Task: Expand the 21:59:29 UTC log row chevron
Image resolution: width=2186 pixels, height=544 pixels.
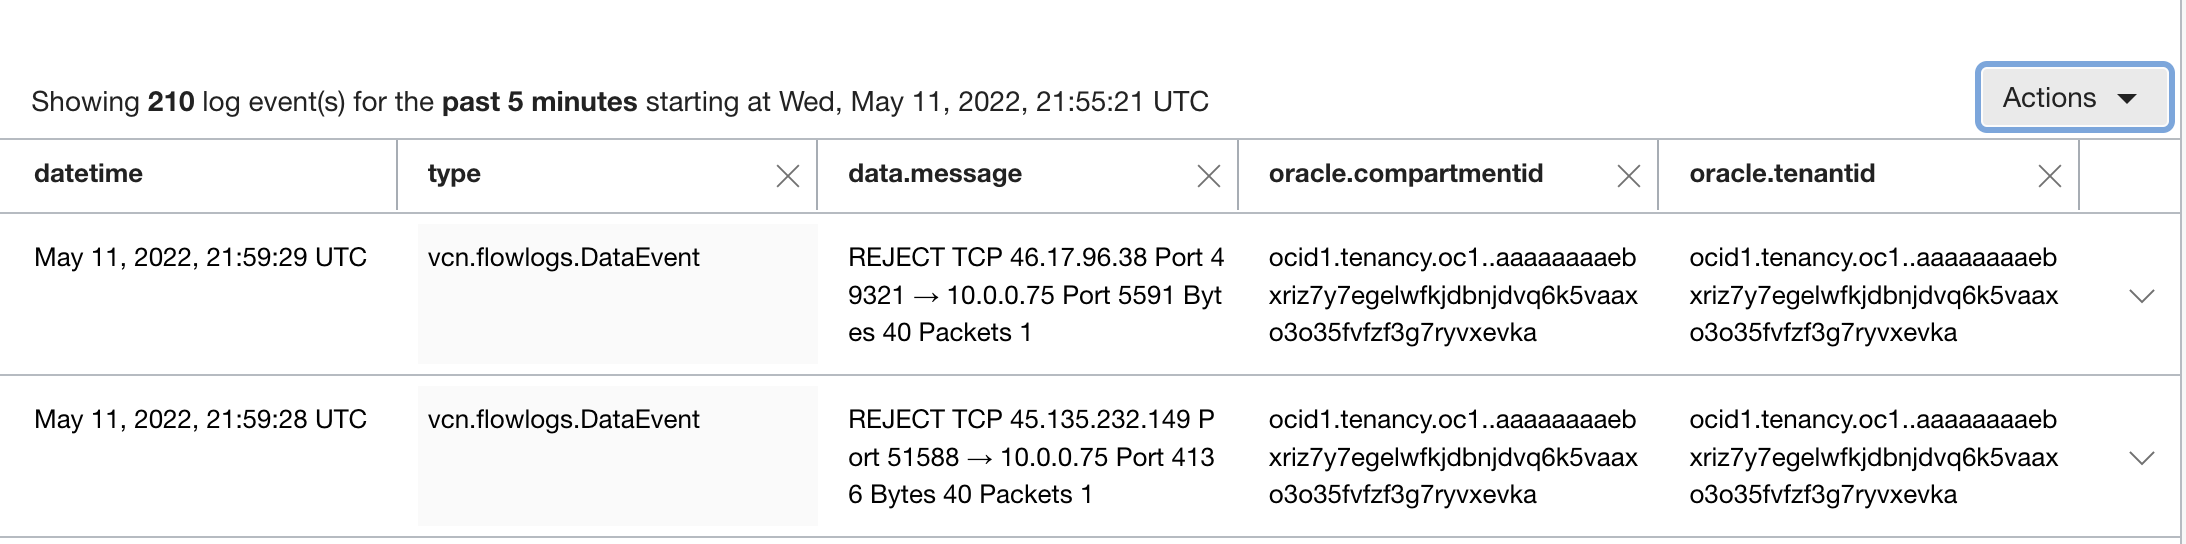Action: 2141,296
